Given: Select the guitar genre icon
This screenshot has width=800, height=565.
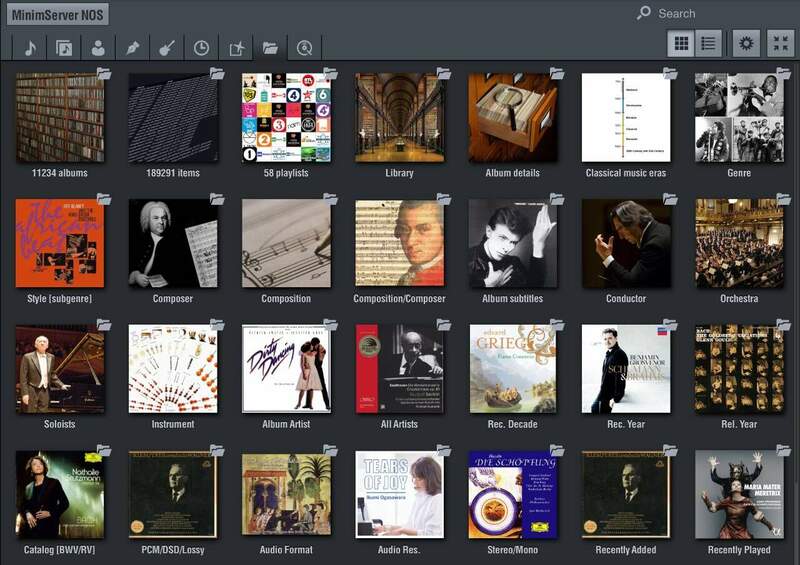Looking at the screenshot, I should pyautogui.click(x=167, y=47).
